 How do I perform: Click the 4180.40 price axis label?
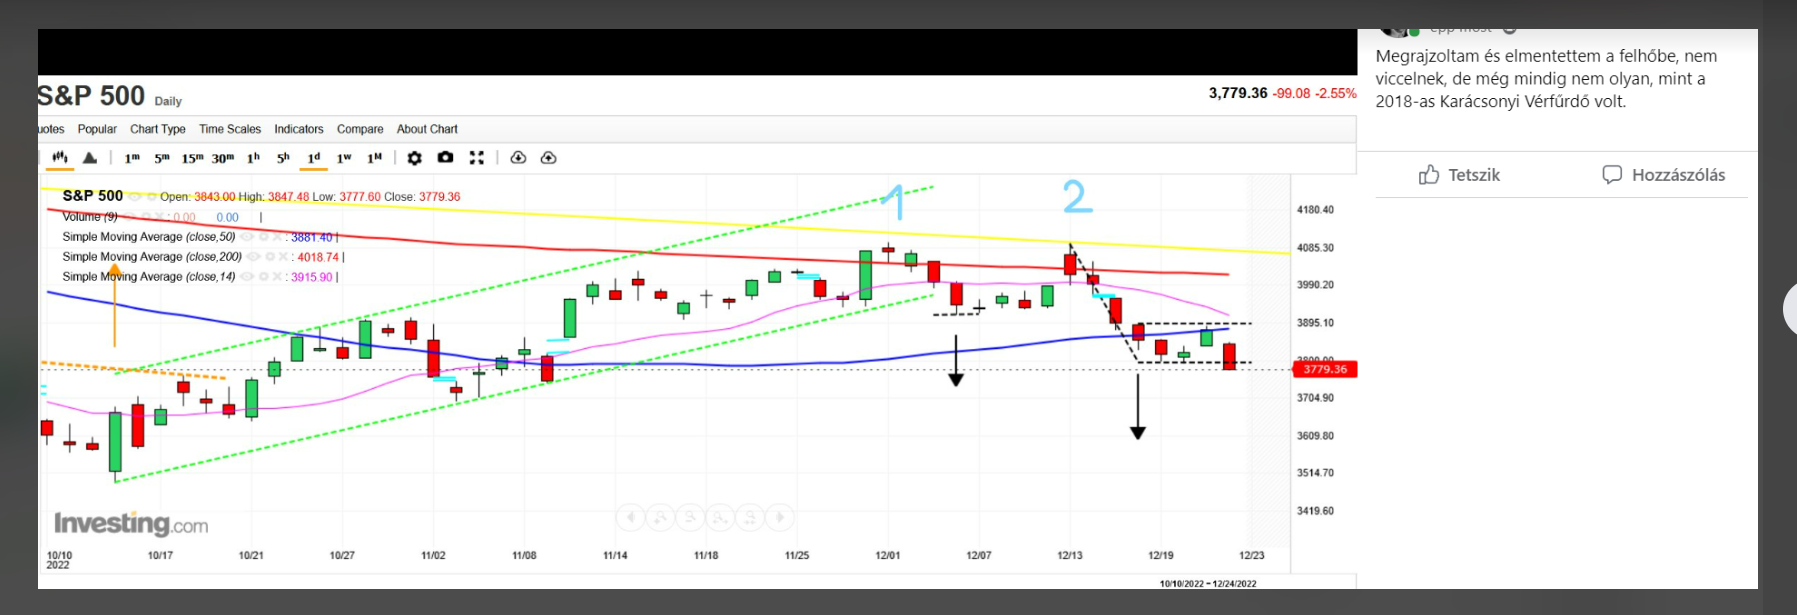point(1315,210)
